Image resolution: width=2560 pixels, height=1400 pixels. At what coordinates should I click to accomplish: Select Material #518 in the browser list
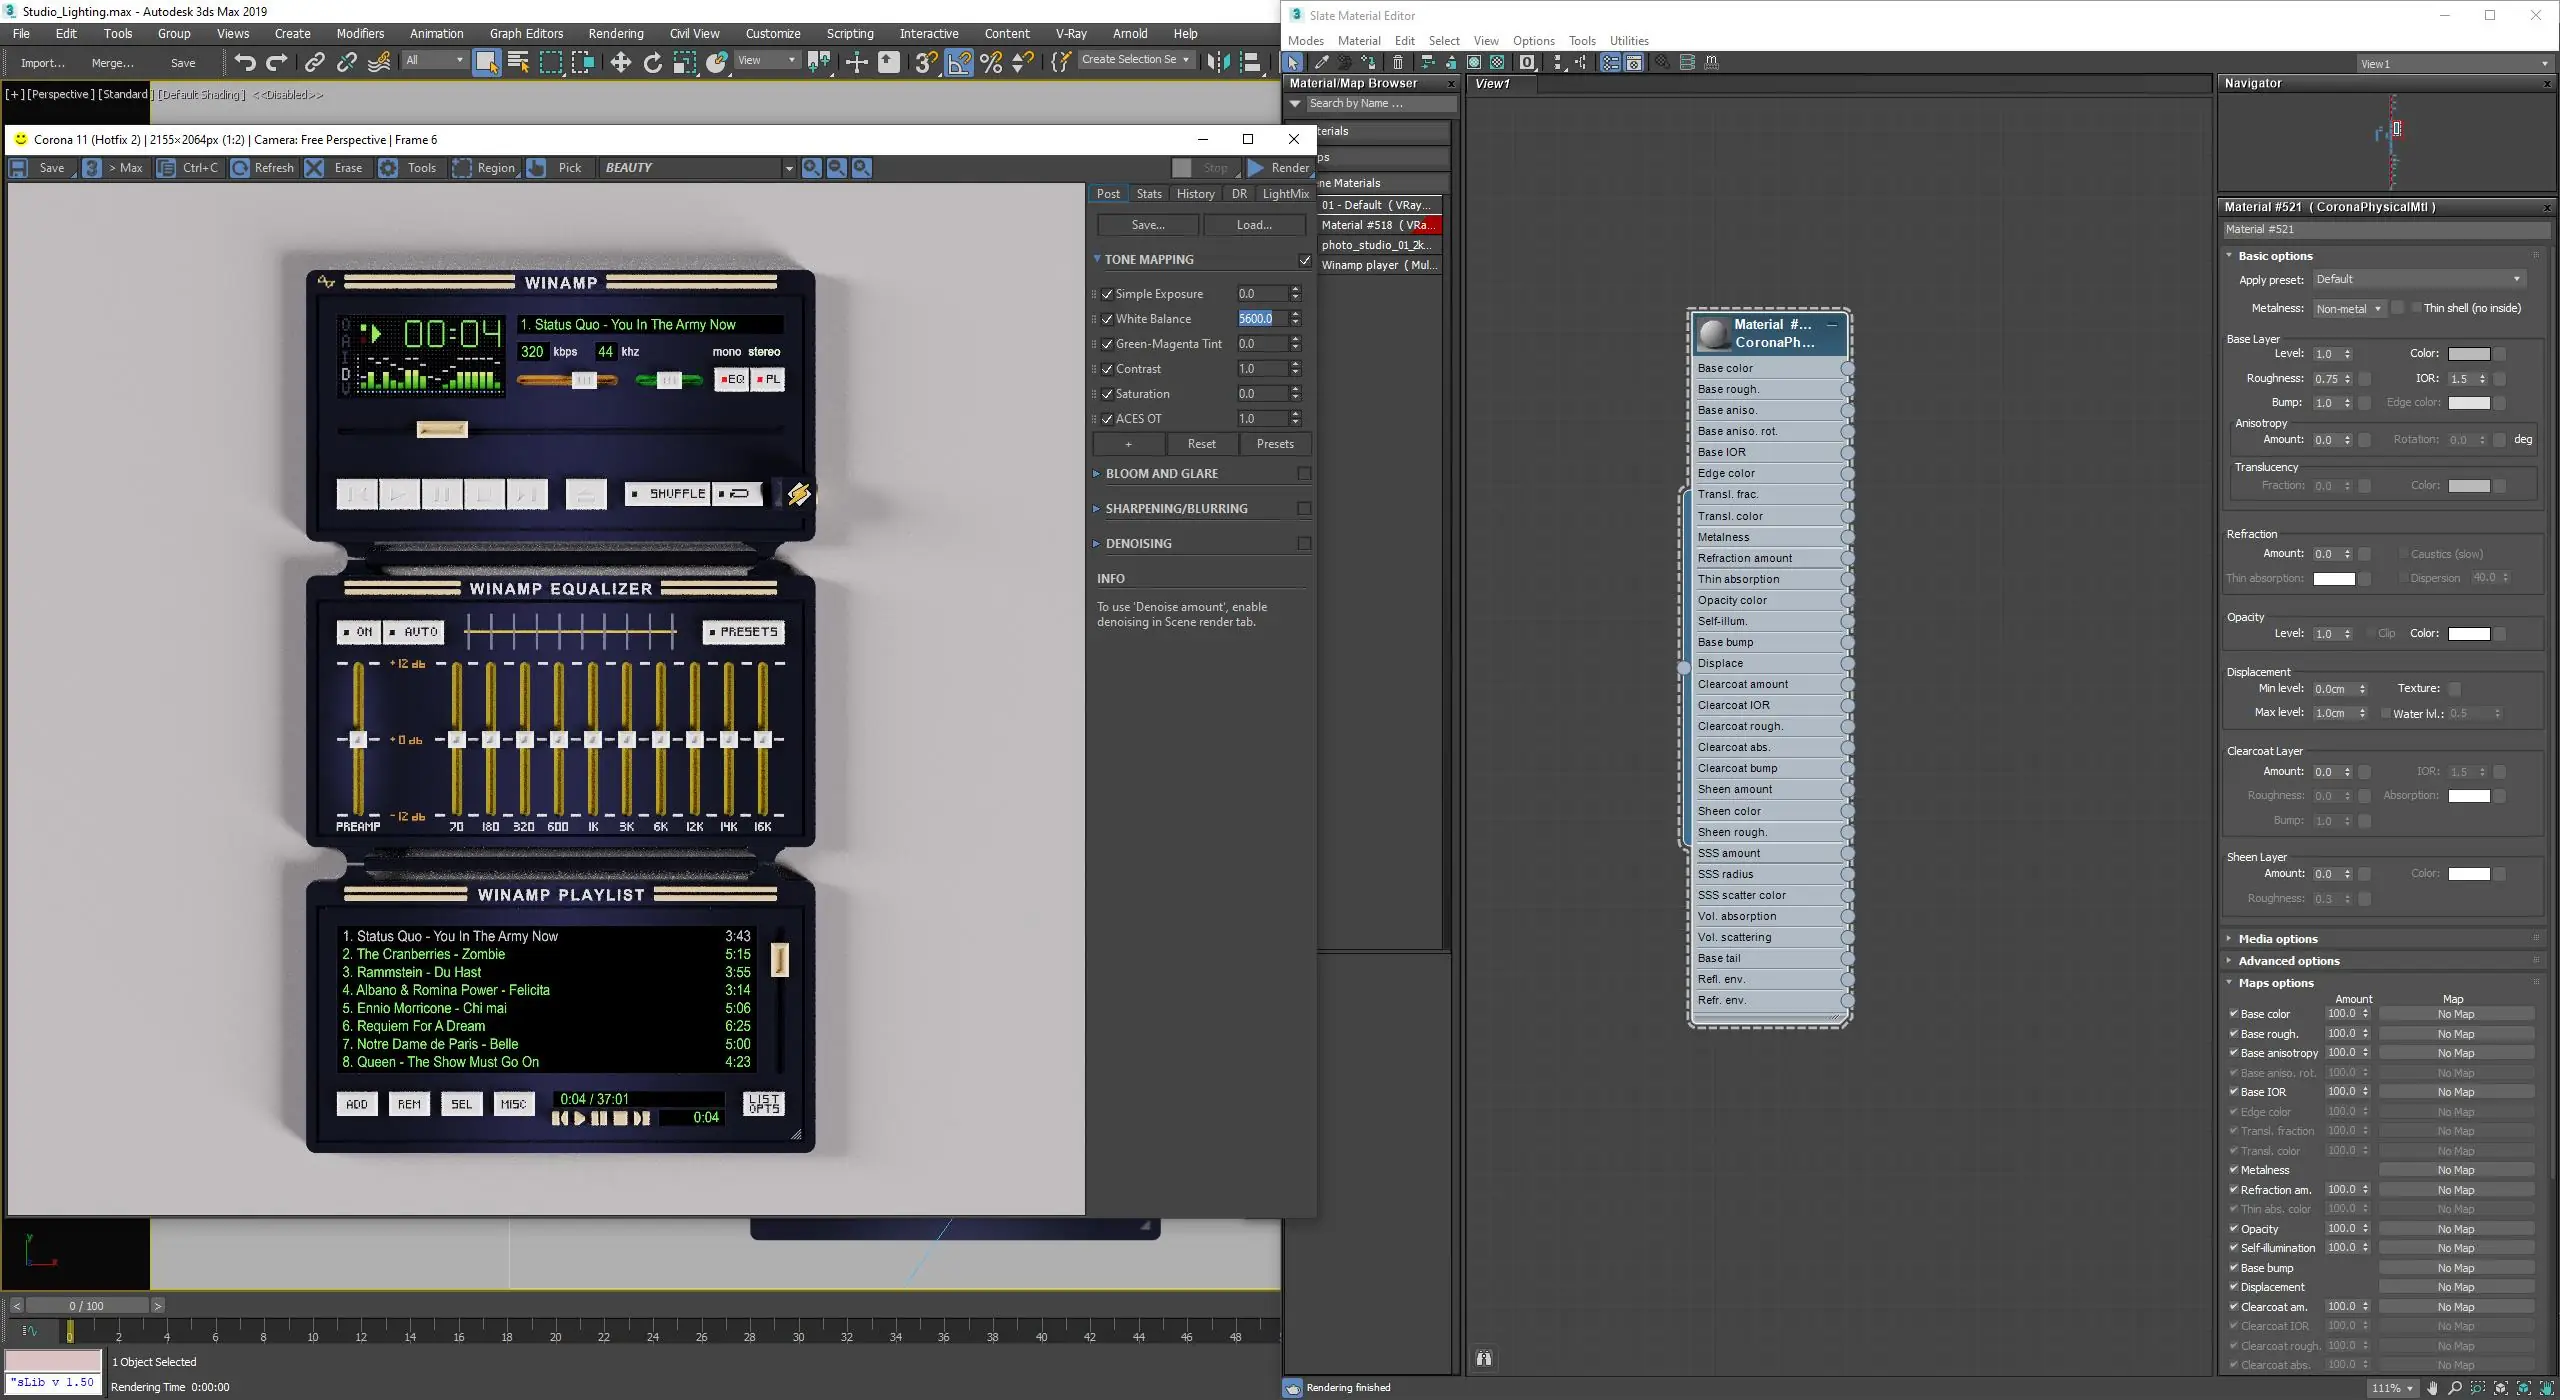(1377, 225)
